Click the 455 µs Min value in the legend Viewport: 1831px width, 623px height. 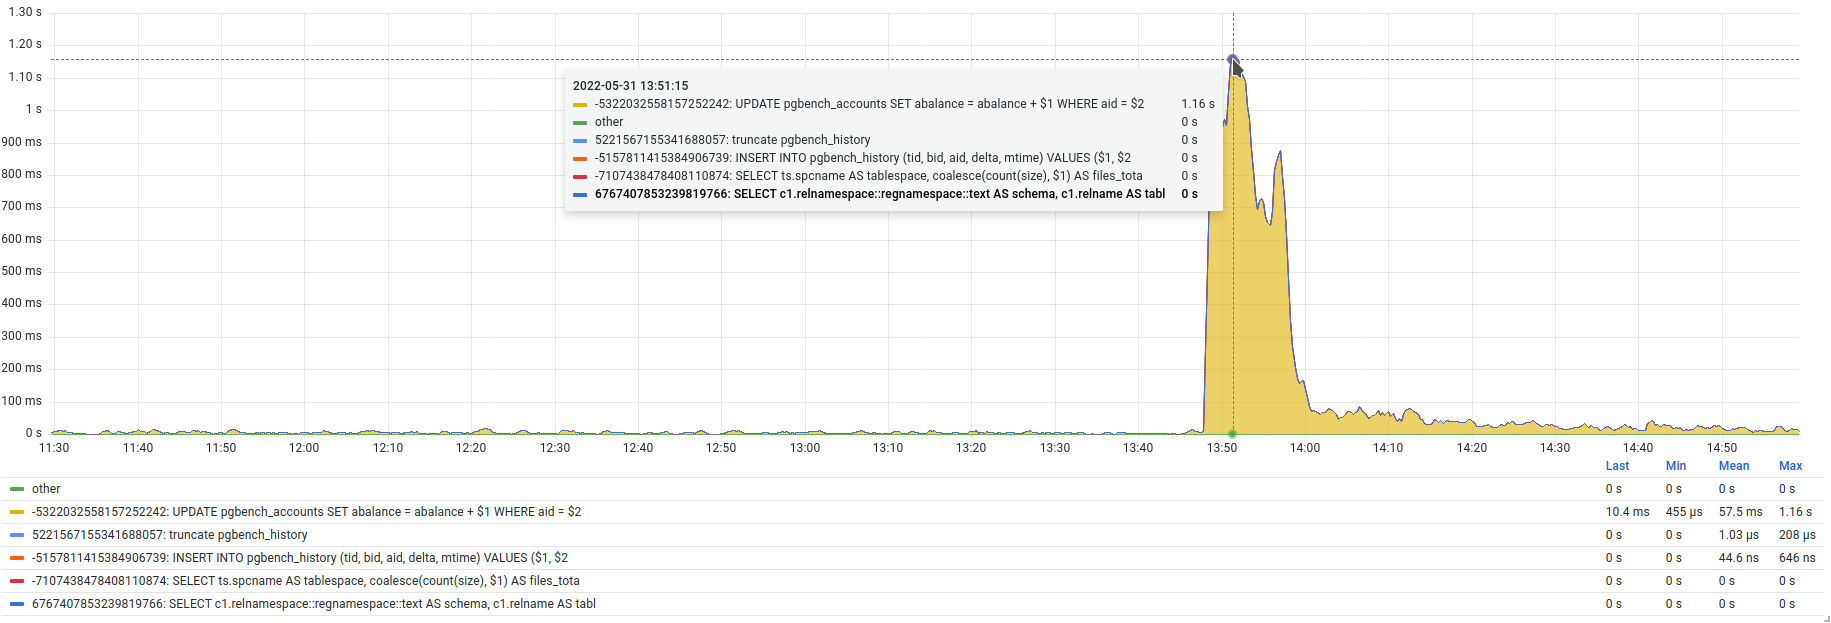pos(1684,512)
